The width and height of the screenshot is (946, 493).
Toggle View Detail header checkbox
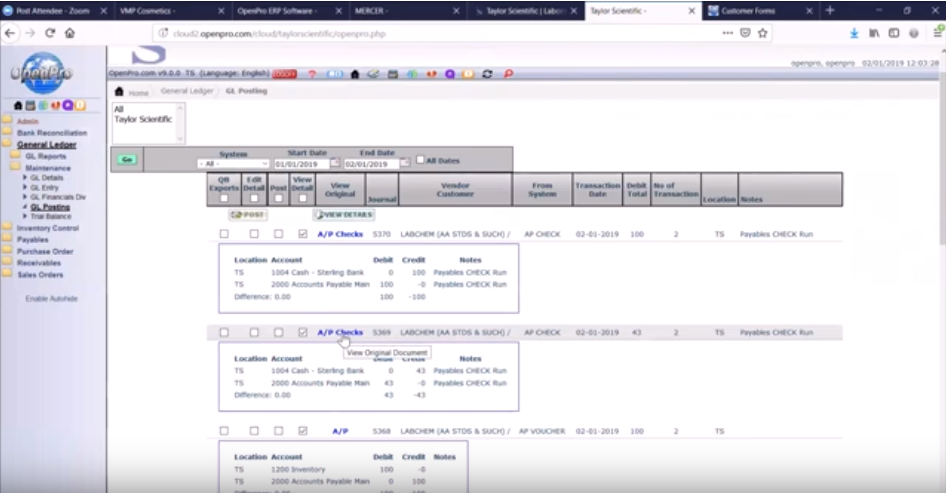[x=302, y=198]
